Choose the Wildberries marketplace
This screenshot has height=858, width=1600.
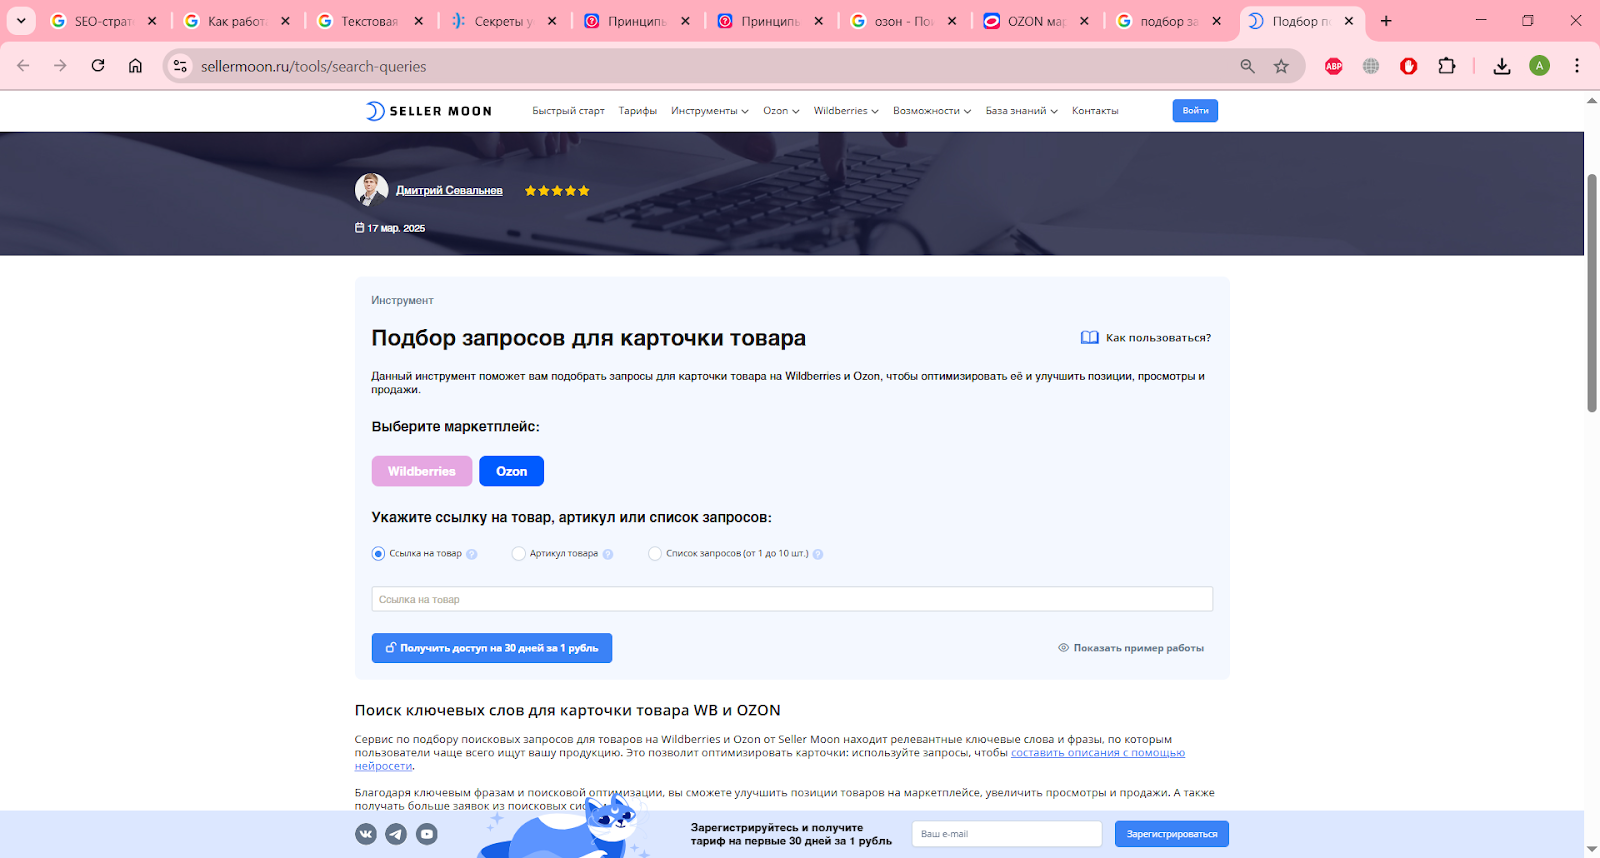[x=422, y=471]
